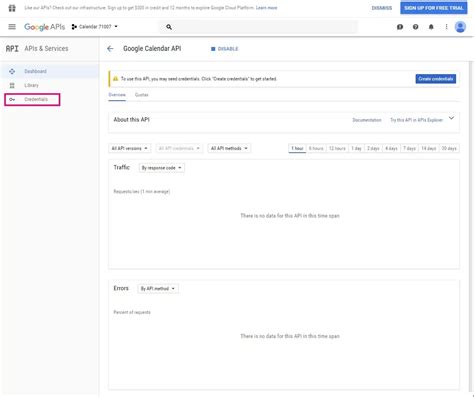Click the yellow warning triangle icon

[115, 79]
